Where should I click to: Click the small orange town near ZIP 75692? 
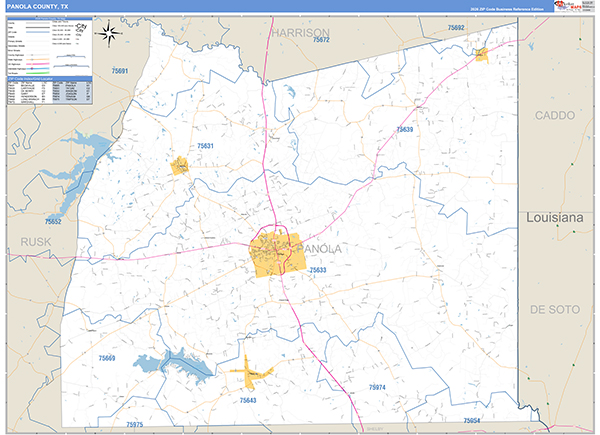(x=481, y=53)
